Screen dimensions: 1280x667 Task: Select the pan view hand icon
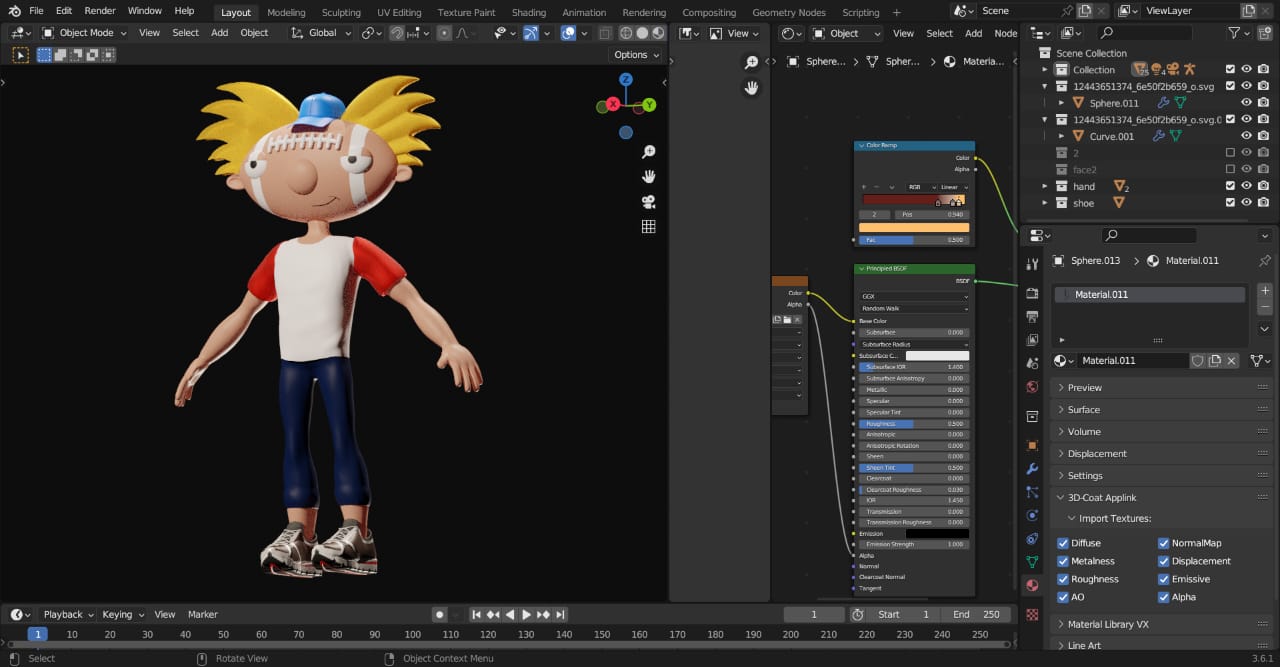tap(648, 177)
